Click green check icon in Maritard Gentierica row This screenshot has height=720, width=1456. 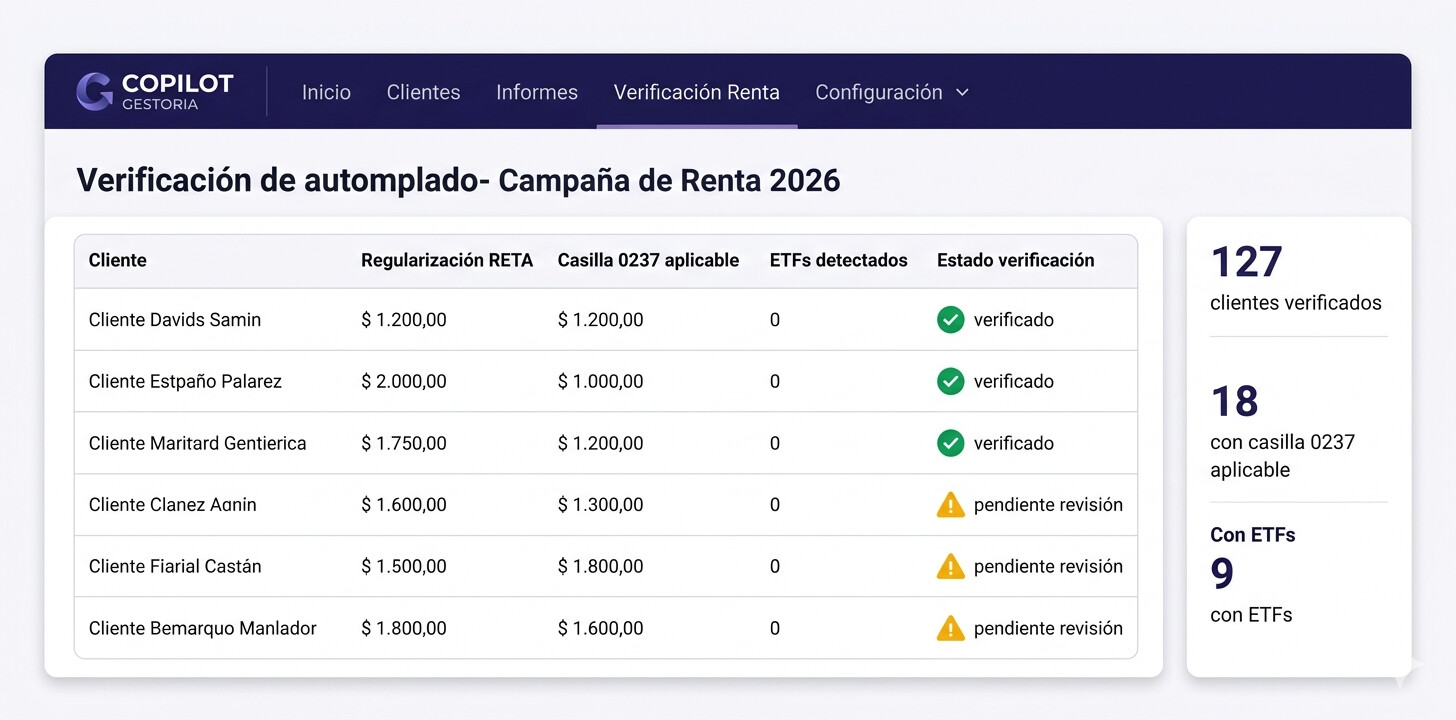tap(950, 443)
